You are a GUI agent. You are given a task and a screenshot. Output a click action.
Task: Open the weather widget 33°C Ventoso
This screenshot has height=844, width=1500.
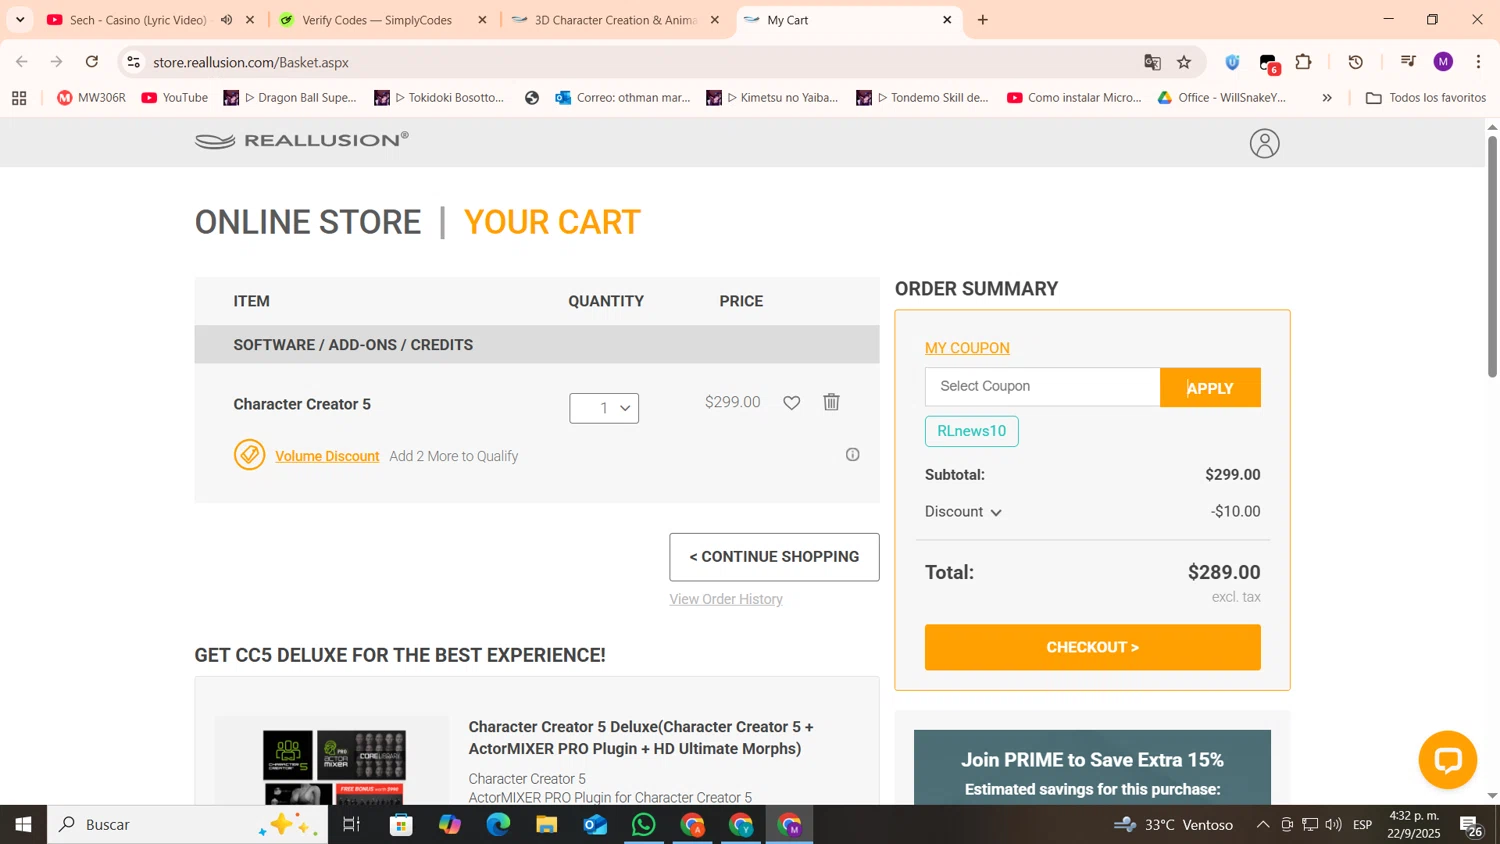tap(1173, 825)
